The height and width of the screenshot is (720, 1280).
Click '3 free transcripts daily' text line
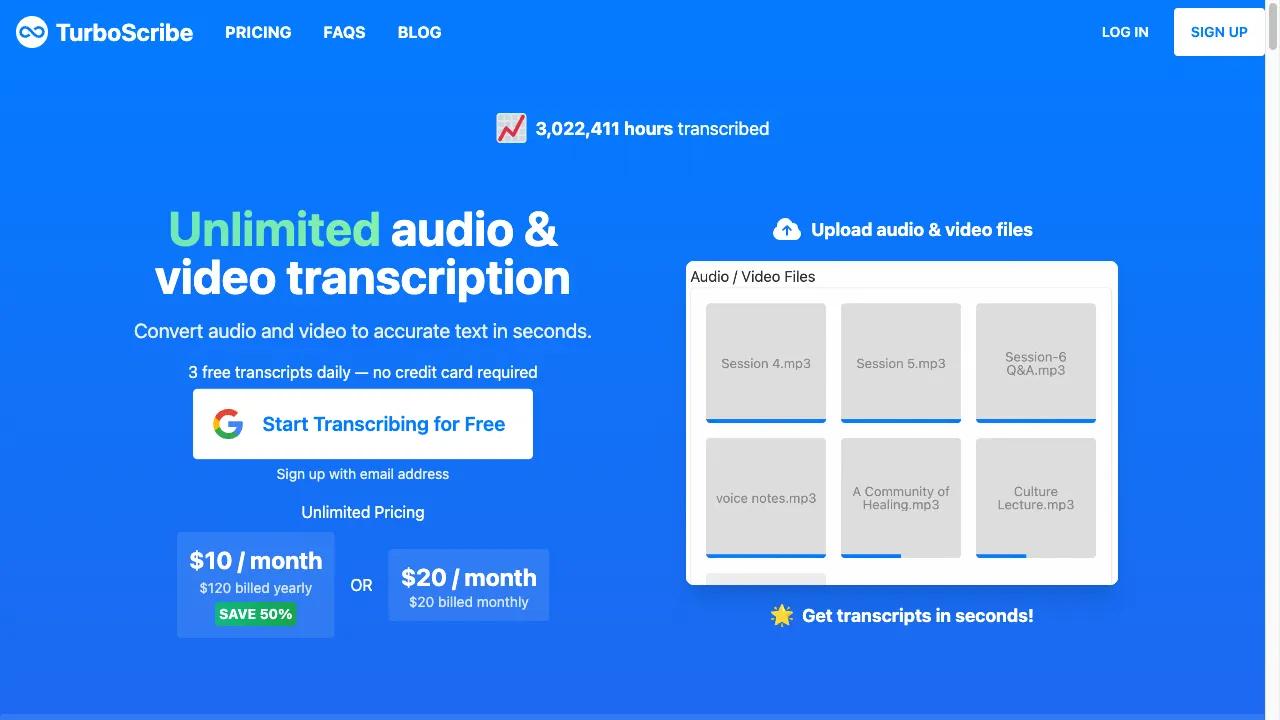363,372
